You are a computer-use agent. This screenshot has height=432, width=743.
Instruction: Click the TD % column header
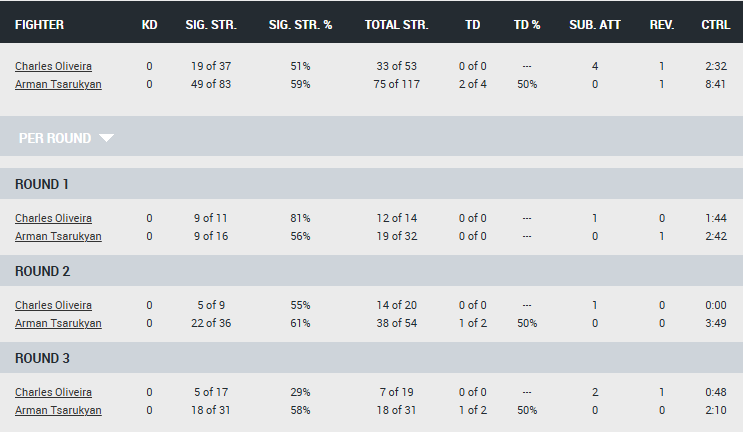pyautogui.click(x=527, y=25)
